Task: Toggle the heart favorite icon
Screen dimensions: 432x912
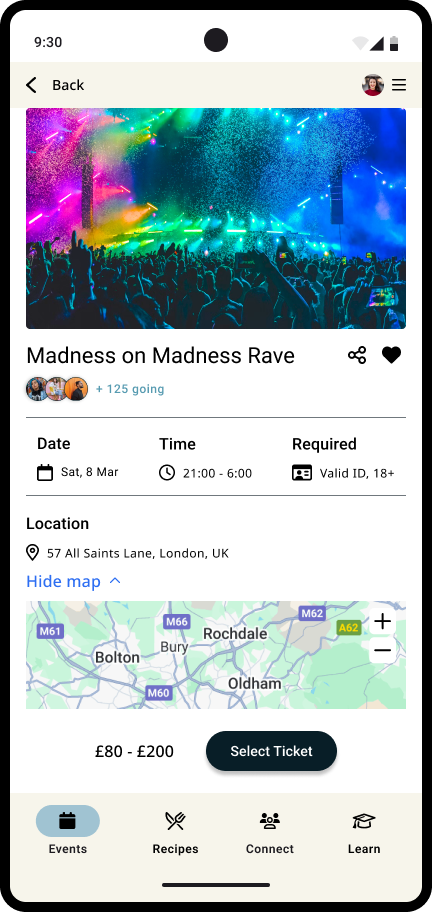Action: tap(391, 355)
